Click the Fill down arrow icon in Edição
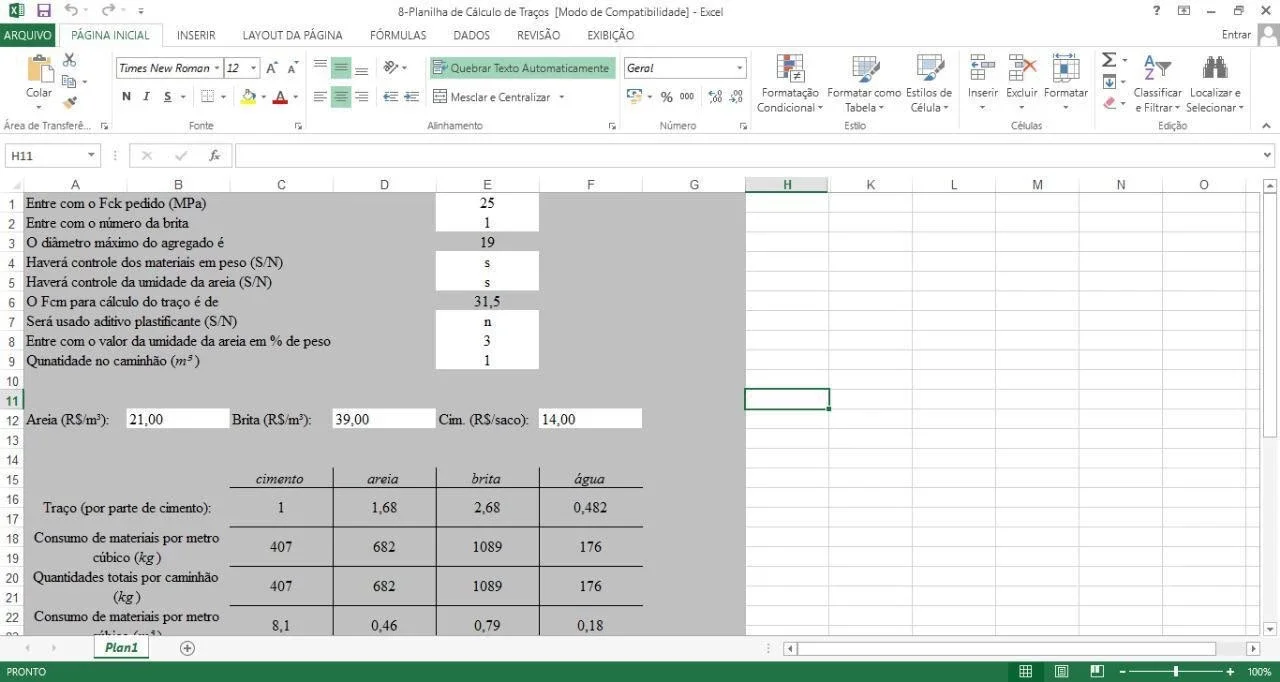Image resolution: width=1280 pixels, height=682 pixels. click(1109, 82)
